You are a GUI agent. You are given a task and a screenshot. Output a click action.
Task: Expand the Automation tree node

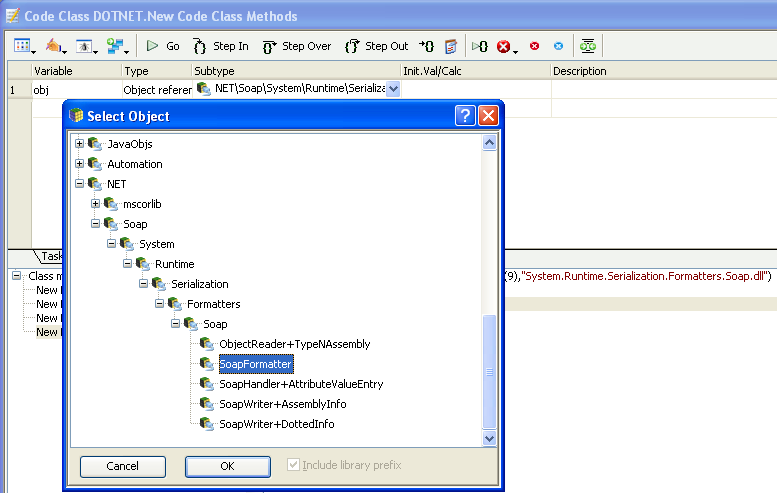[80, 164]
